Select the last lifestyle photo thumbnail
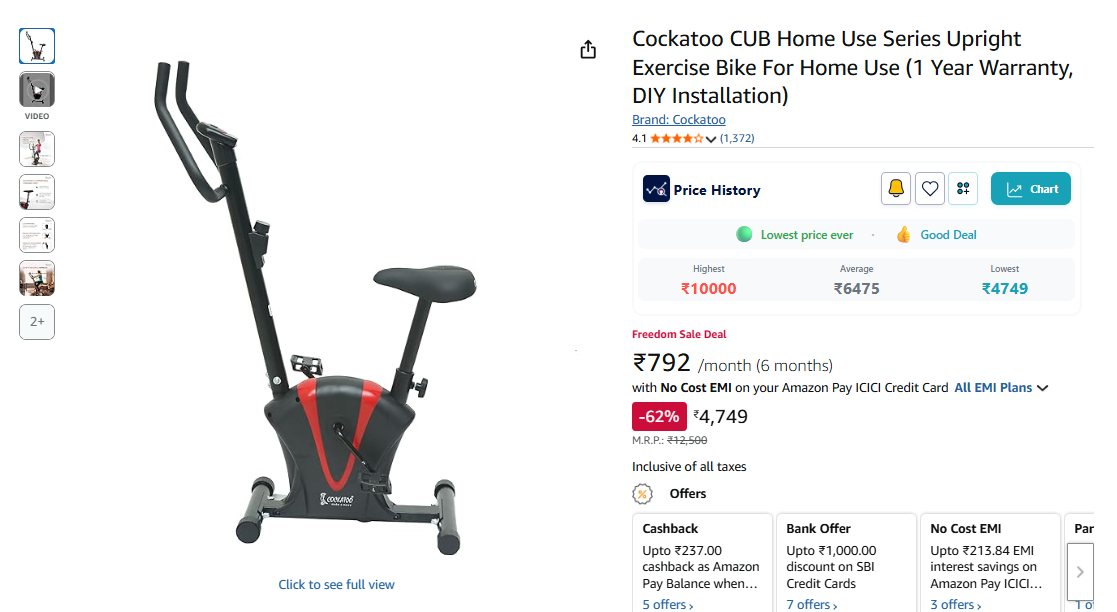Image resolution: width=1117 pixels, height=612 pixels. click(x=37, y=278)
